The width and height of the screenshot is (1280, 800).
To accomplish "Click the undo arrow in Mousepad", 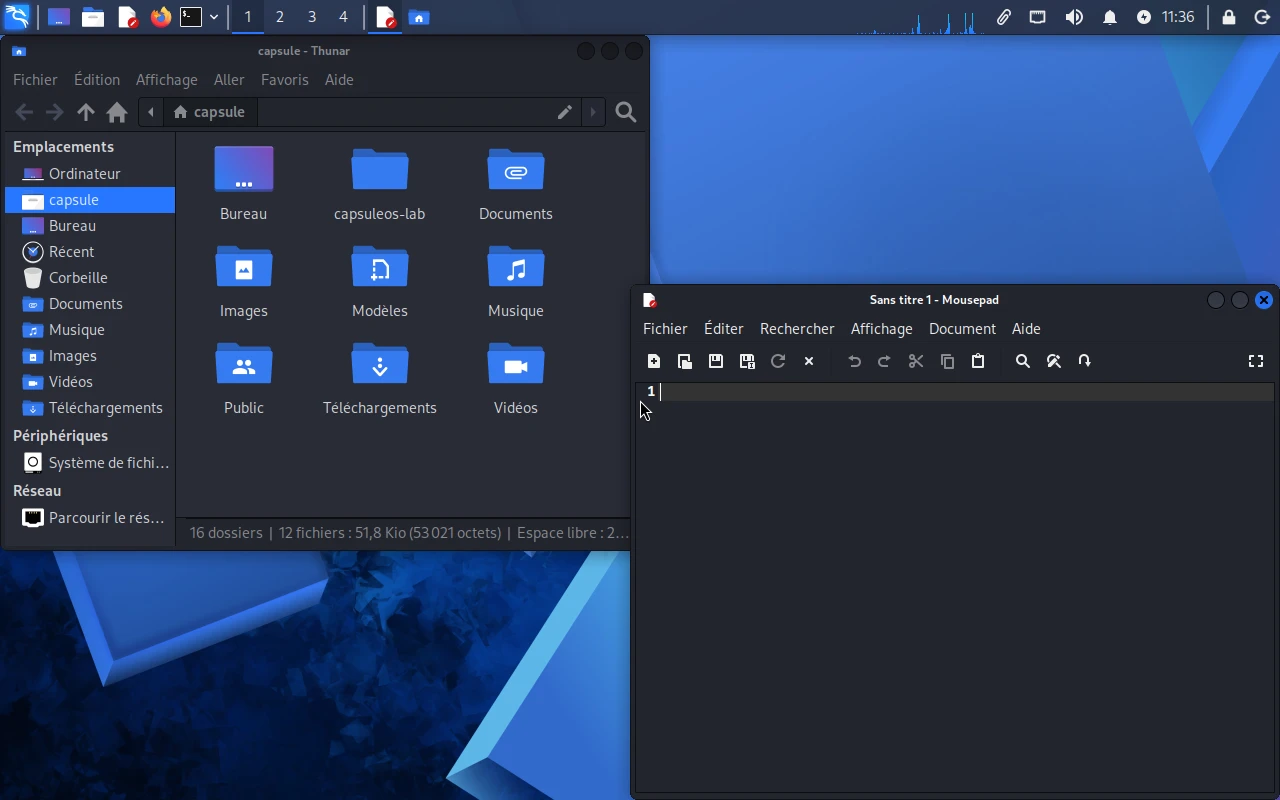I will pyautogui.click(x=854, y=361).
